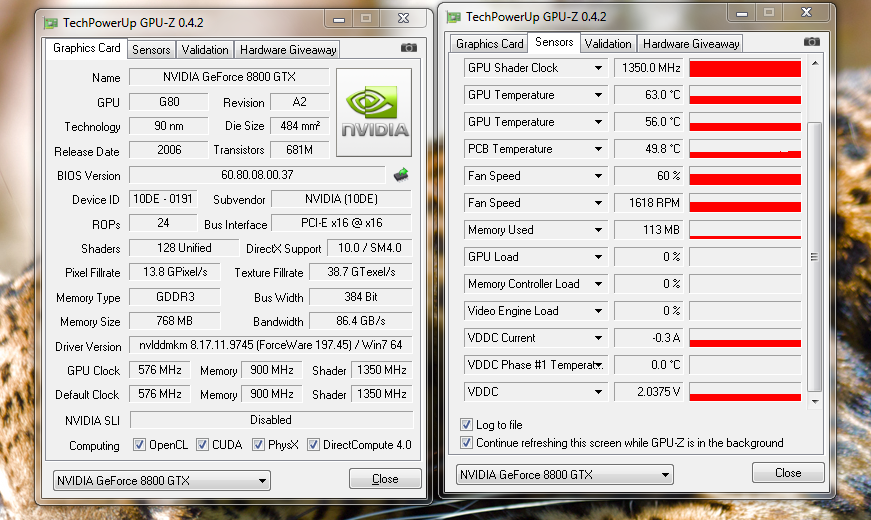871x520 pixels.
Task: Click the NVIDIA logo image
Action: [x=374, y=113]
